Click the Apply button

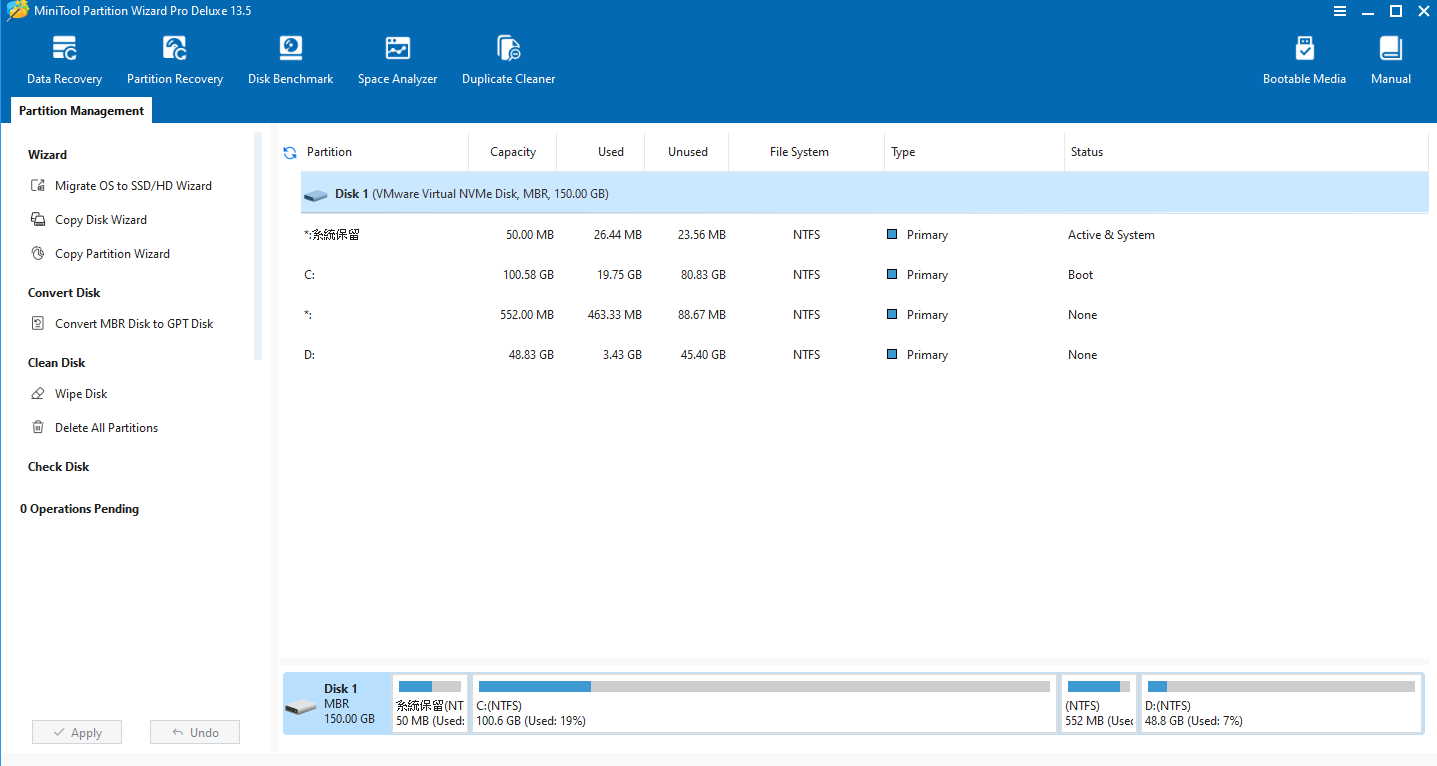(x=77, y=732)
